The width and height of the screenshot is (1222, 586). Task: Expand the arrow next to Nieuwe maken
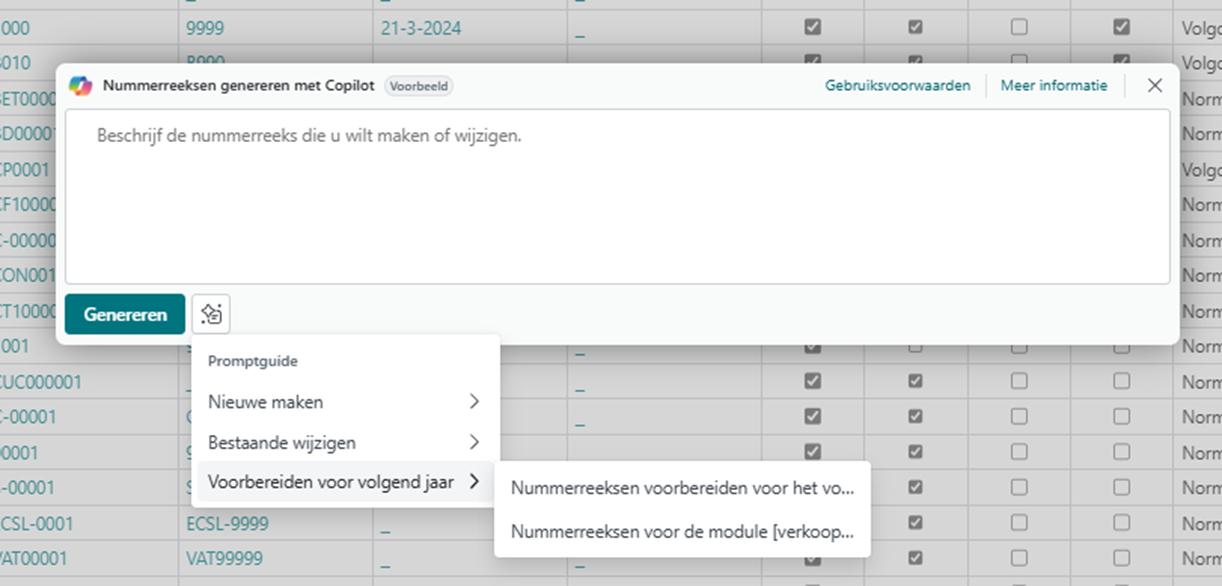[474, 402]
